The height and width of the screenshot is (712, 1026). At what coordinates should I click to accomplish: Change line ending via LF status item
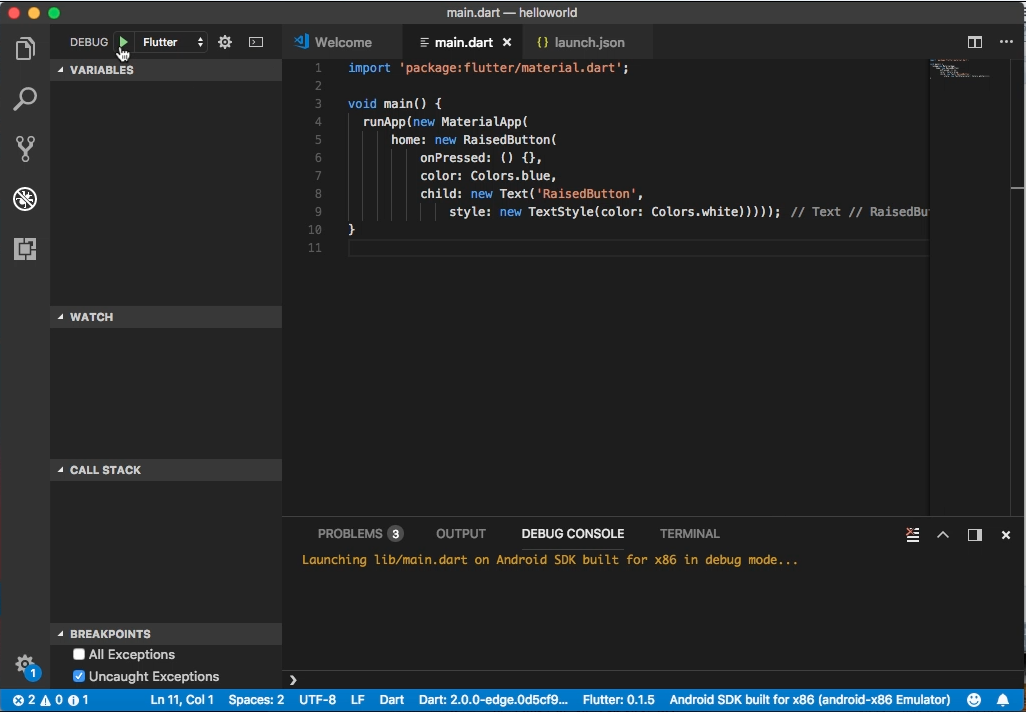tap(357, 700)
